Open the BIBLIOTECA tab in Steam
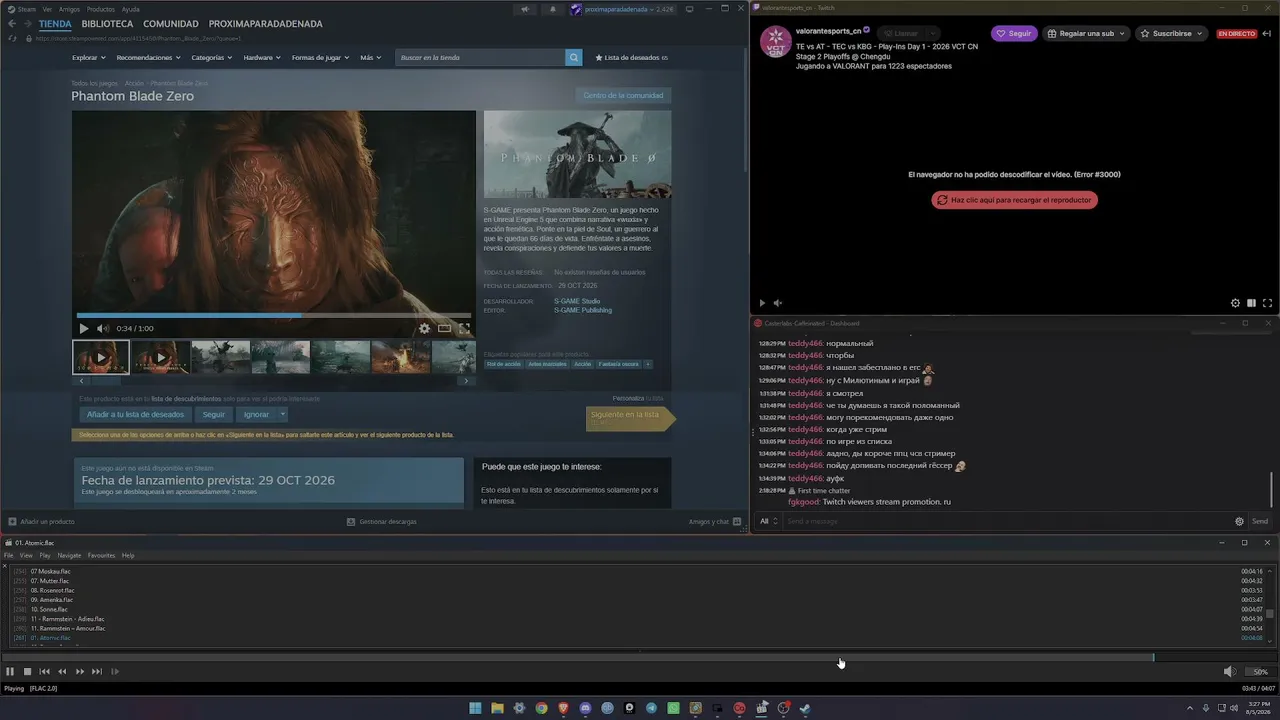Image resolution: width=1280 pixels, height=720 pixels. [x=107, y=24]
